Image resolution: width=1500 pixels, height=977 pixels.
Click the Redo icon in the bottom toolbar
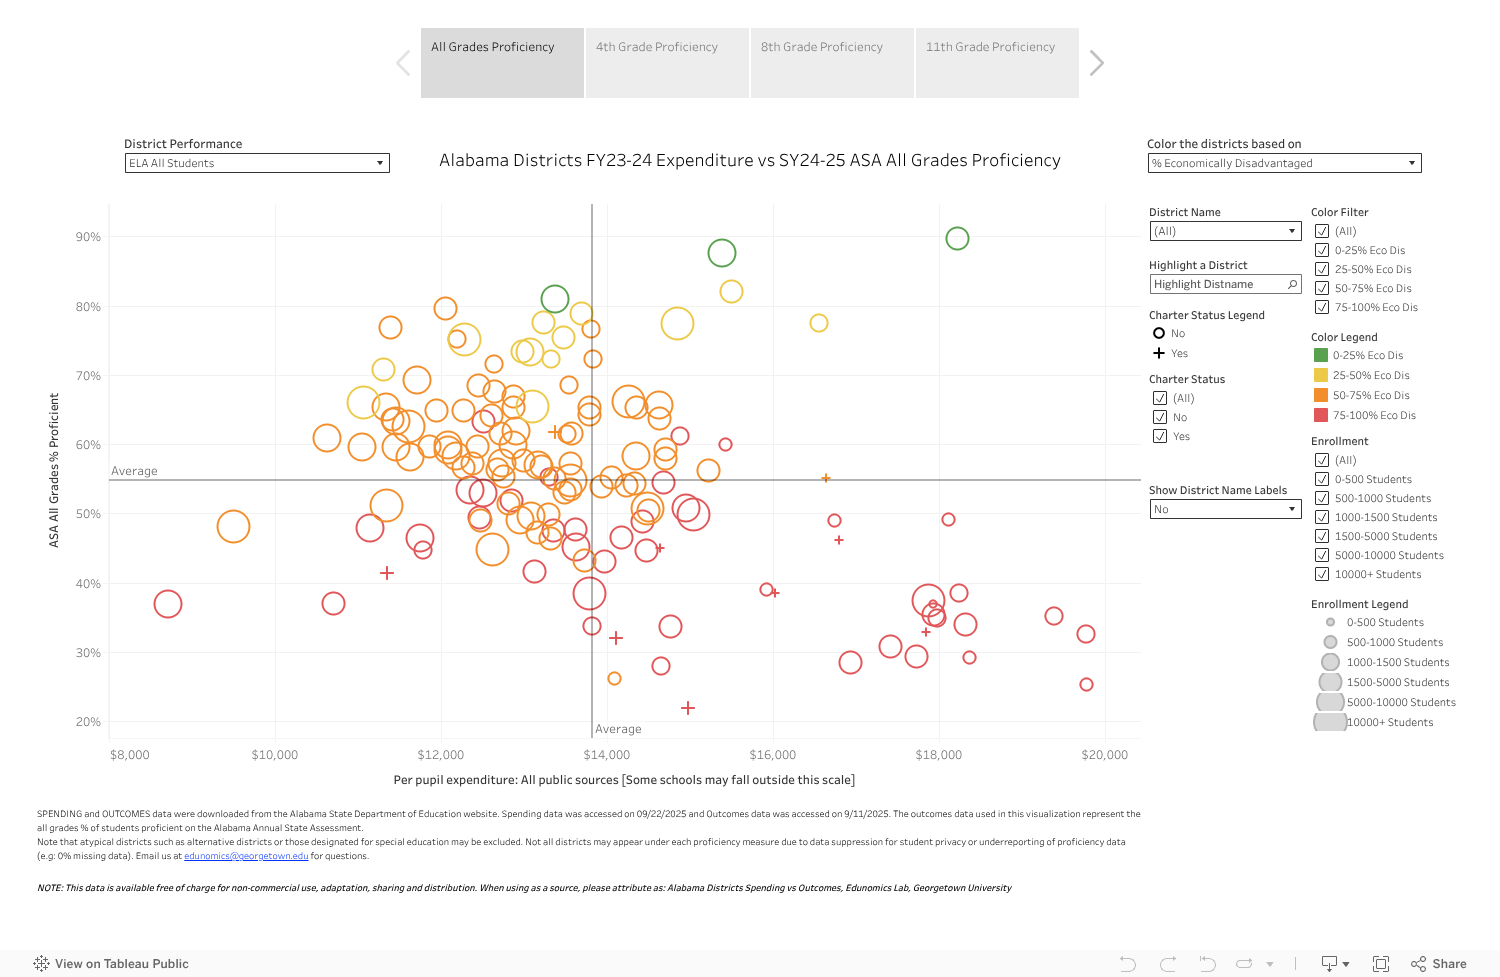pyautogui.click(x=1168, y=963)
